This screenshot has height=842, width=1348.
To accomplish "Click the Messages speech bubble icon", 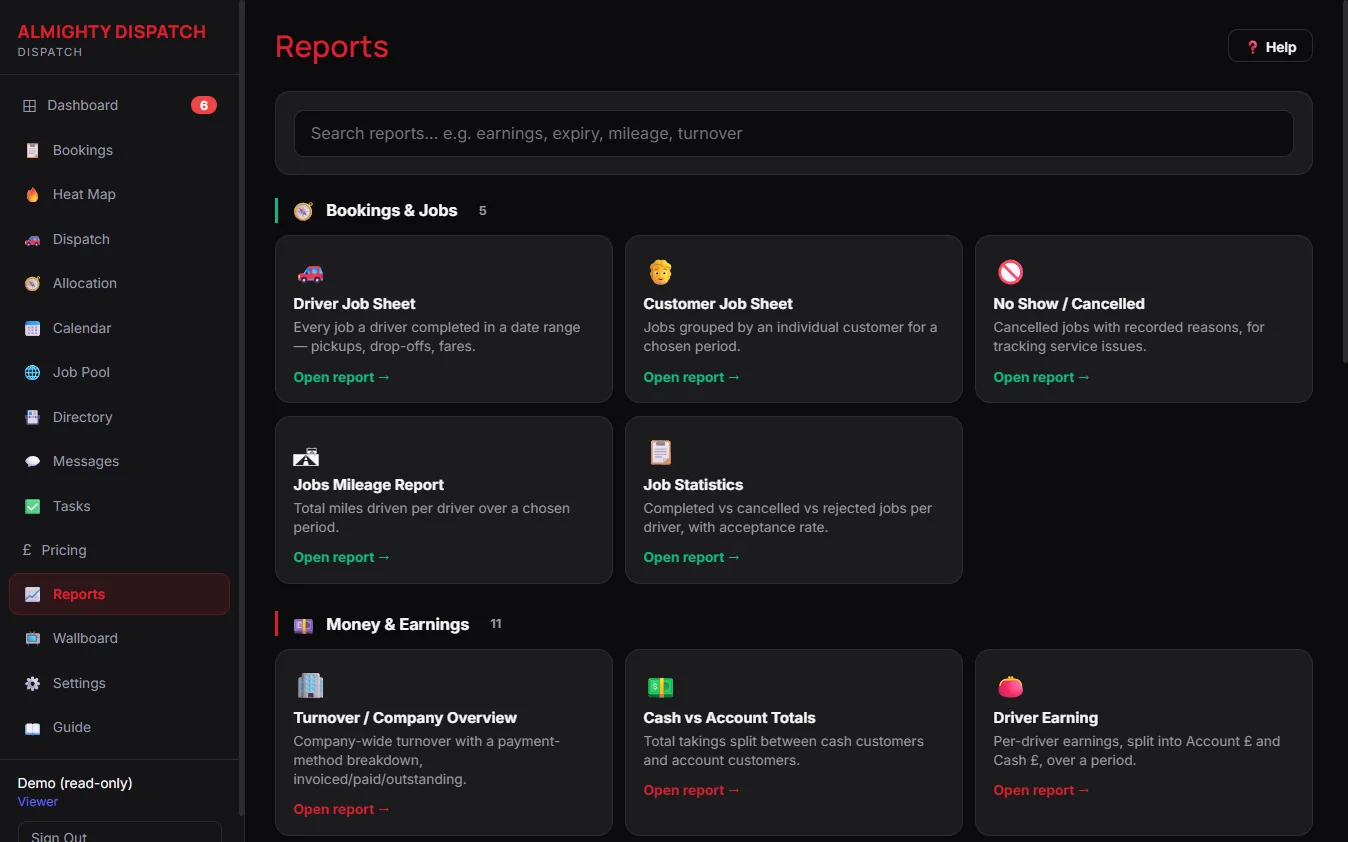I will coord(33,462).
